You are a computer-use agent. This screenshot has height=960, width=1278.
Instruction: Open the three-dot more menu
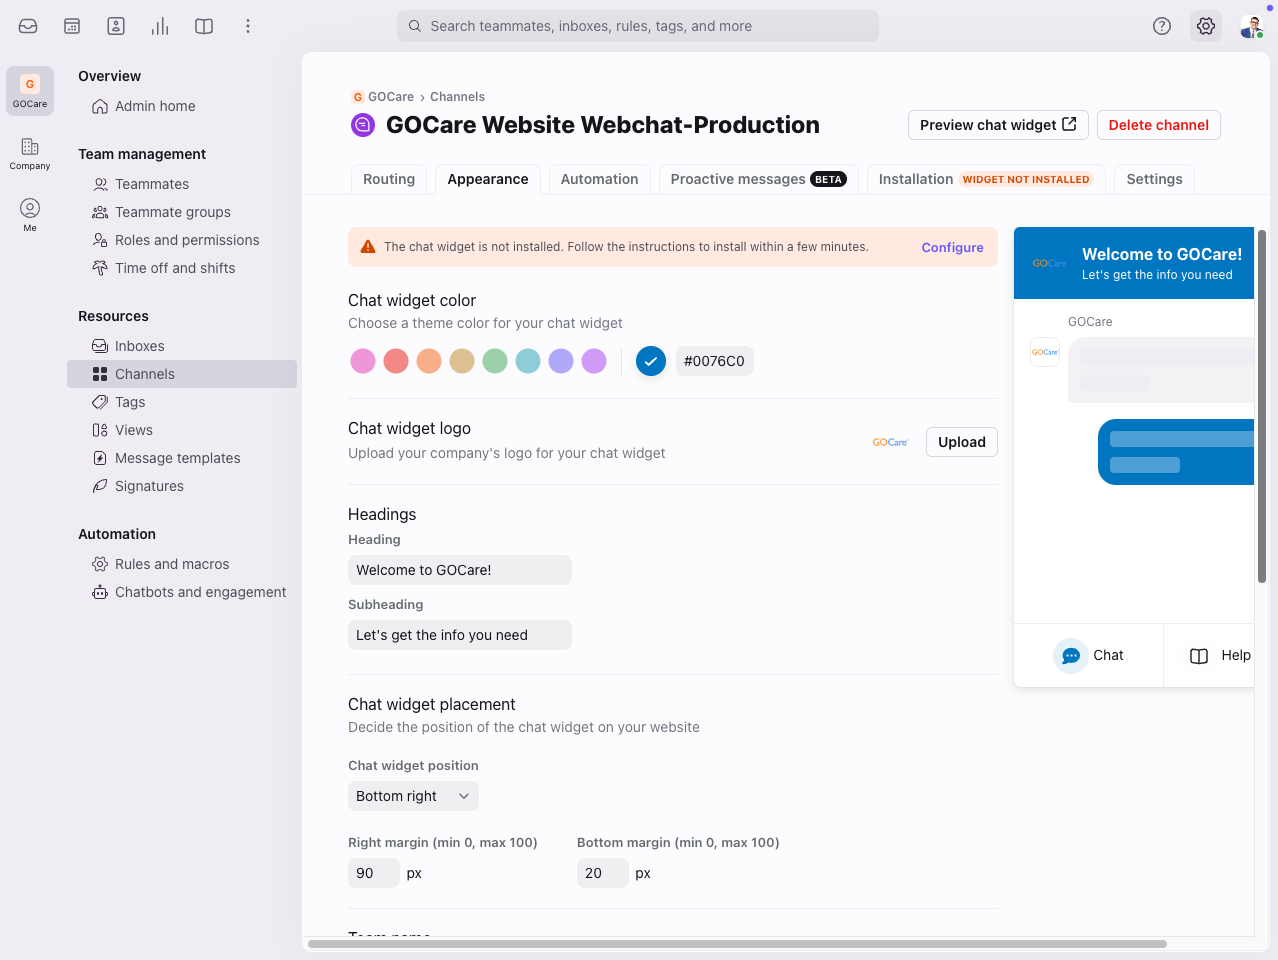coord(248,26)
